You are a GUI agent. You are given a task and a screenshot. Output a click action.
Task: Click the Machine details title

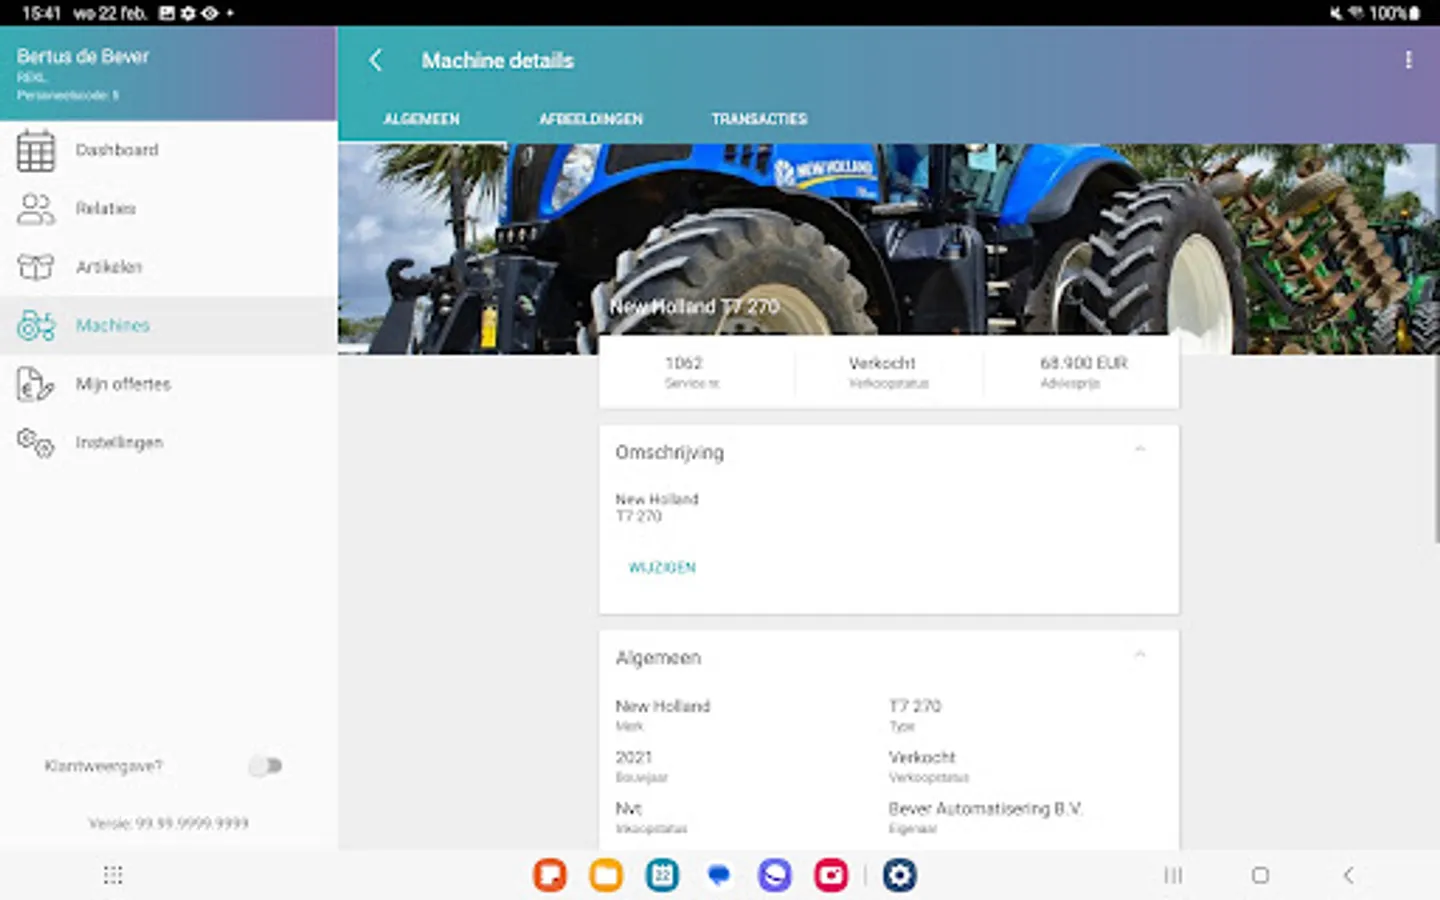click(x=497, y=61)
